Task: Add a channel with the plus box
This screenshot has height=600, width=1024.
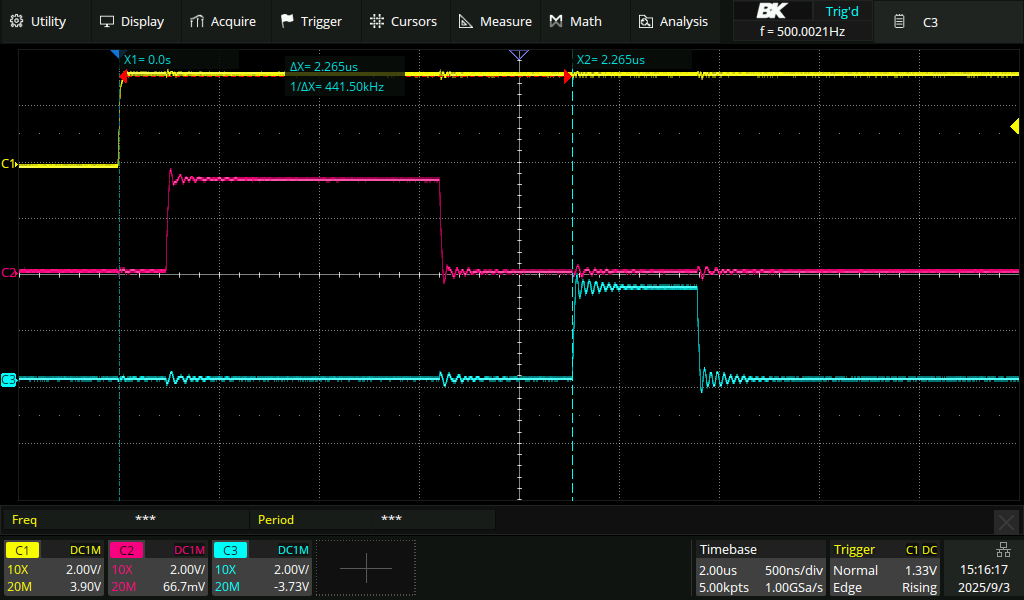Action: [x=366, y=567]
